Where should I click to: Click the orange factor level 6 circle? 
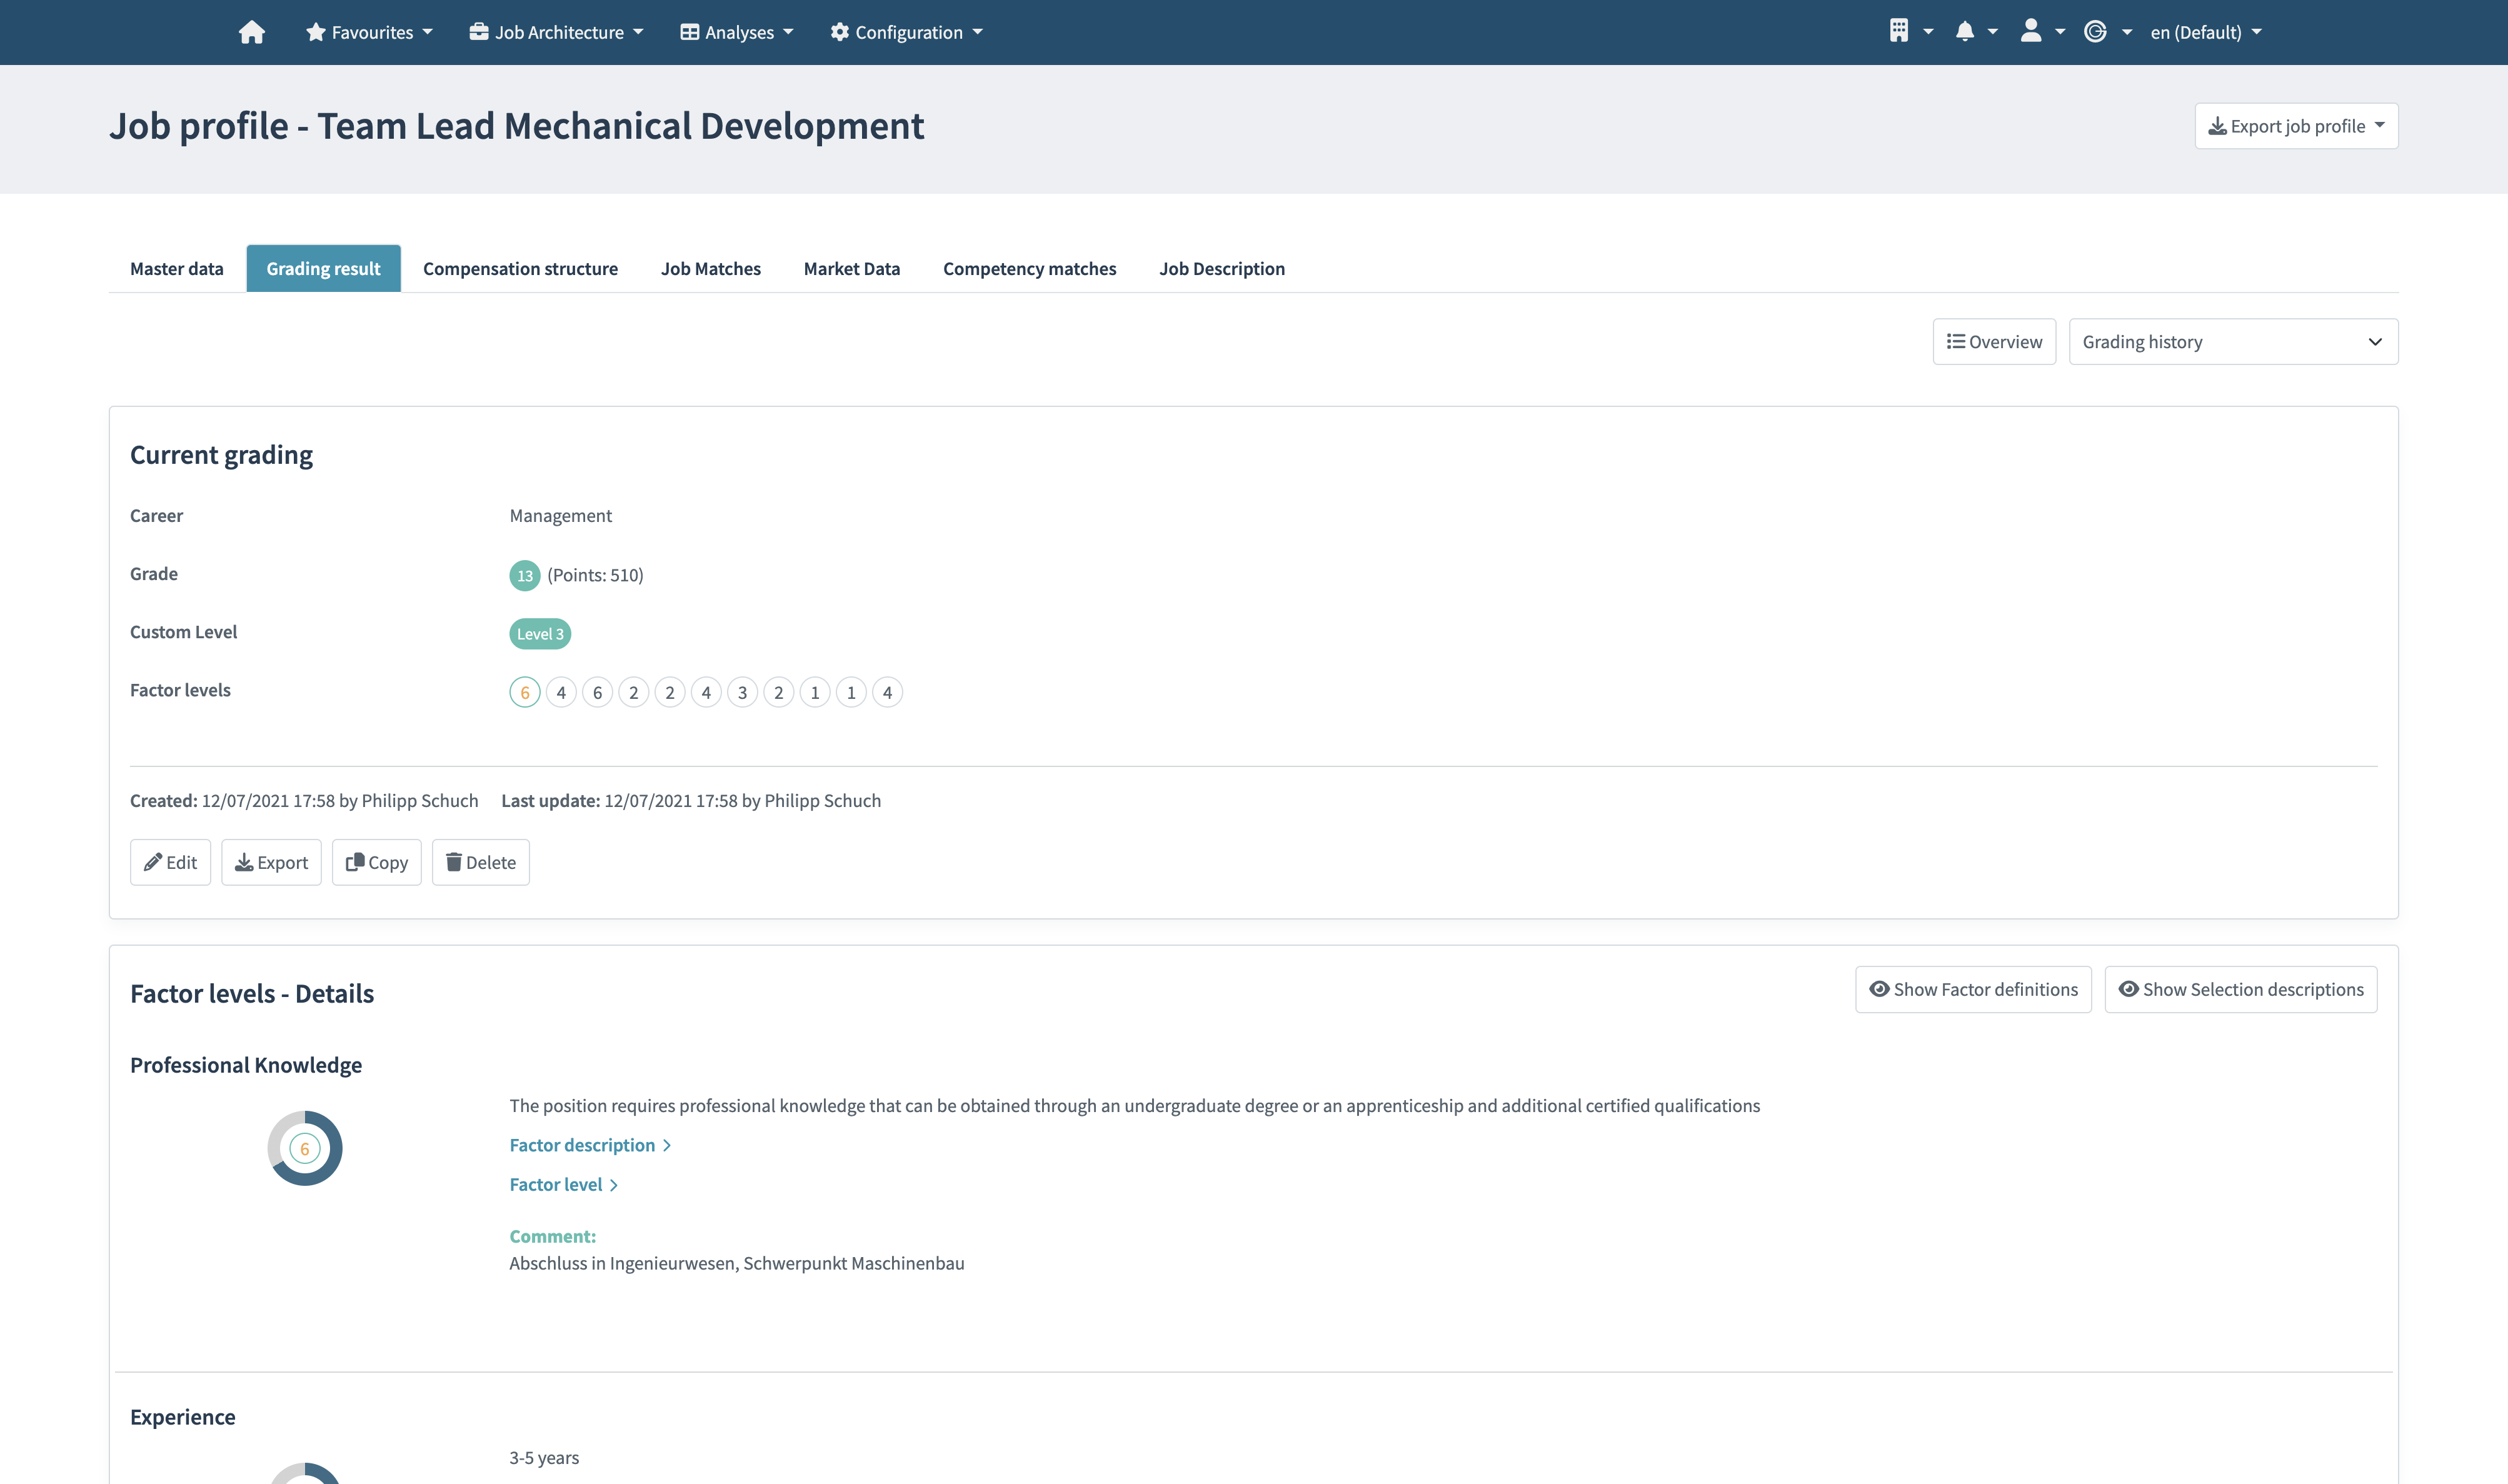(x=524, y=692)
